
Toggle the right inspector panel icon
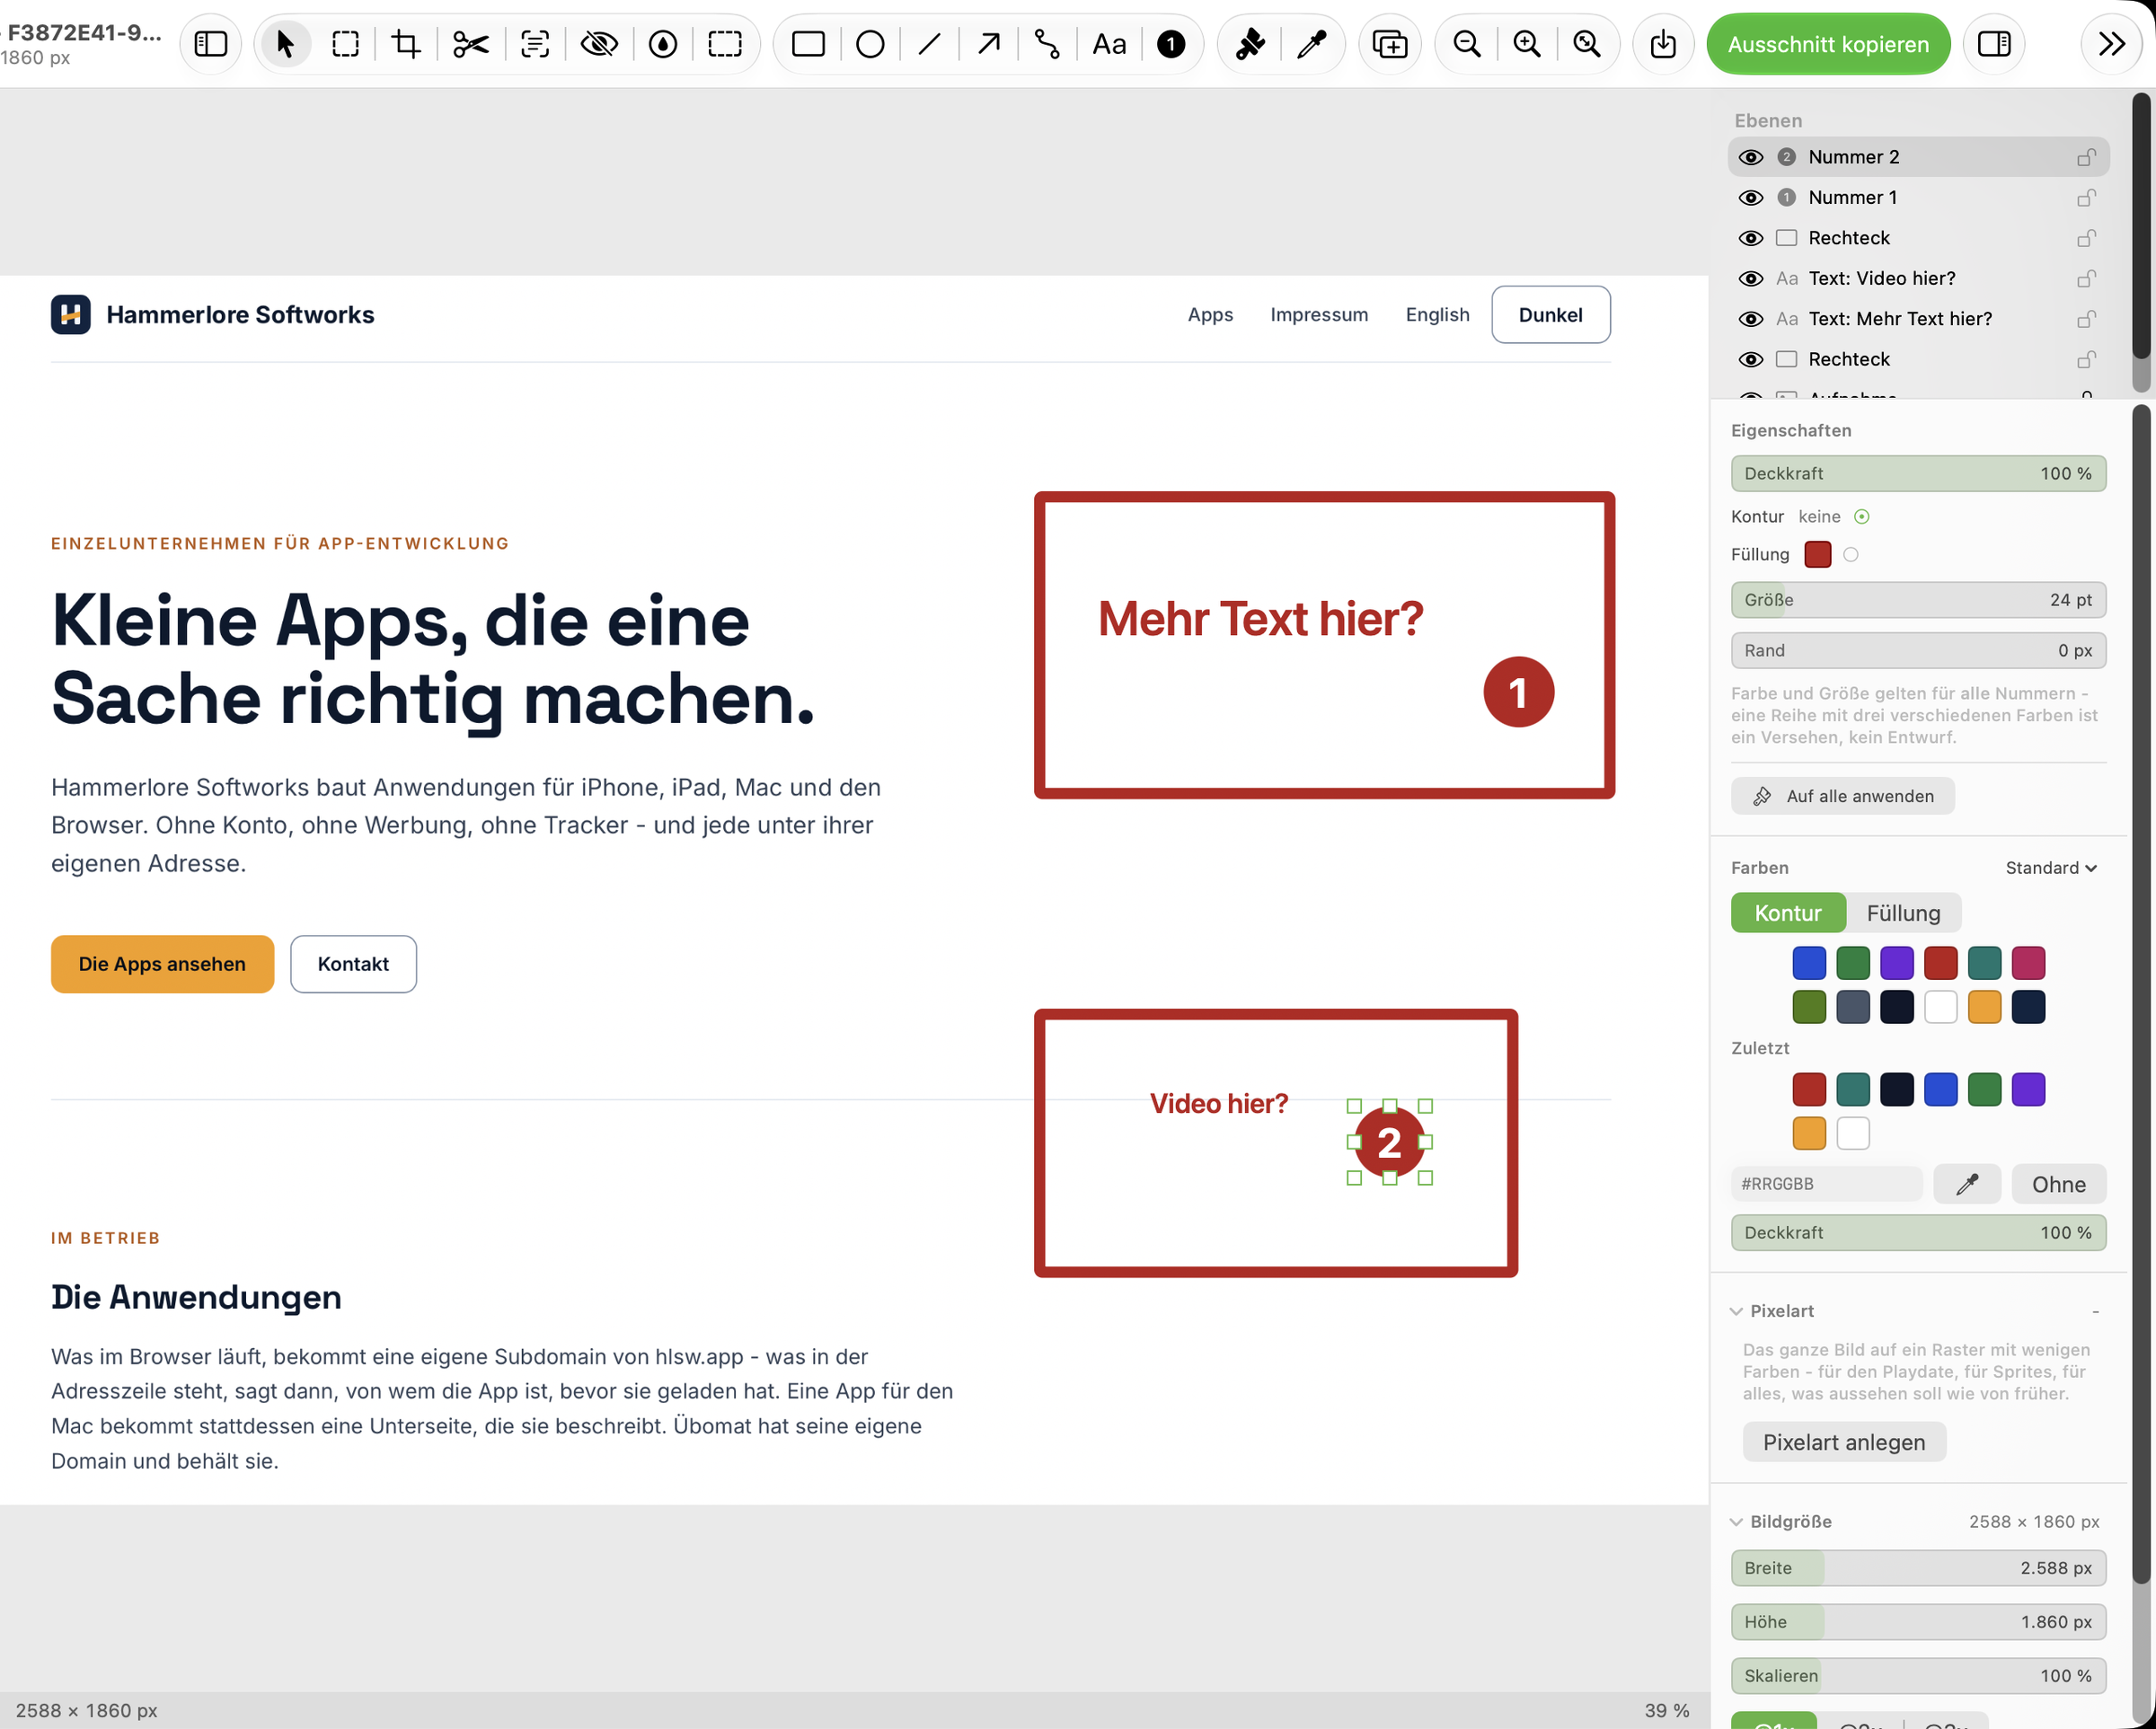coord(1994,44)
